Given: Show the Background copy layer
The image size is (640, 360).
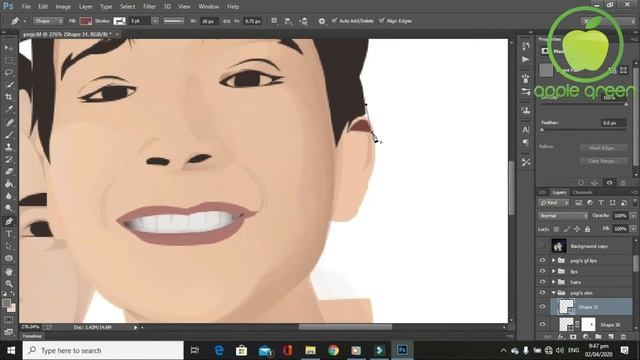Looking at the screenshot, I should pos(542,246).
